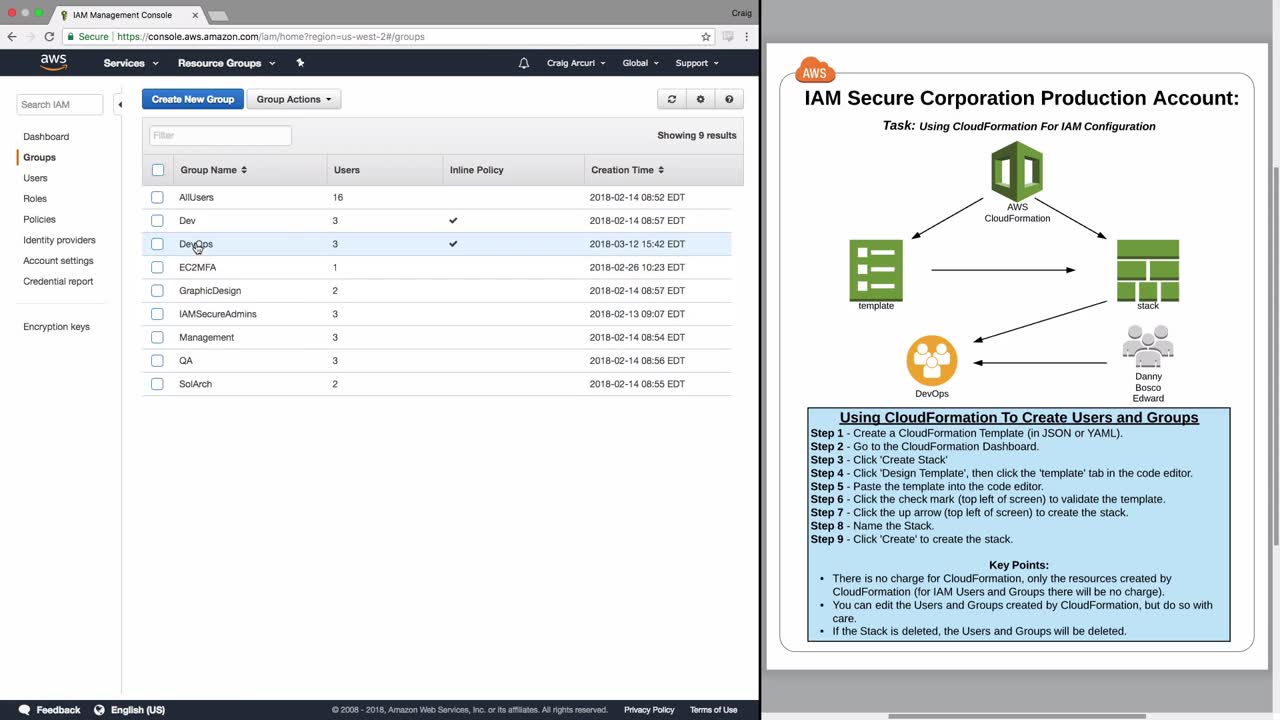Check the AllUsers group checkbox
Viewport: 1280px width, 720px height.
point(157,197)
